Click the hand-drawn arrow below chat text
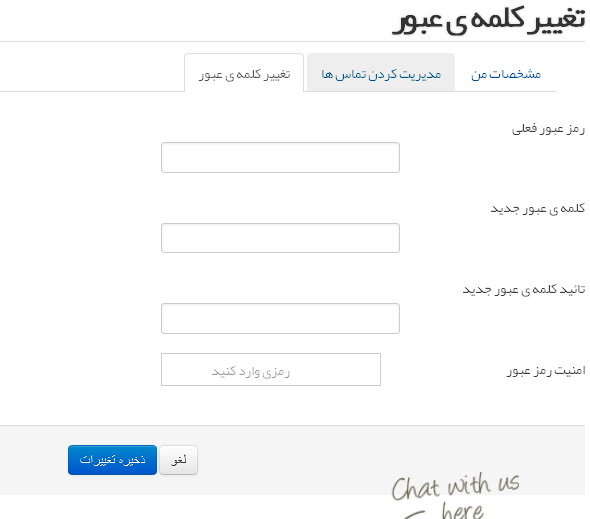 [x=414, y=514]
